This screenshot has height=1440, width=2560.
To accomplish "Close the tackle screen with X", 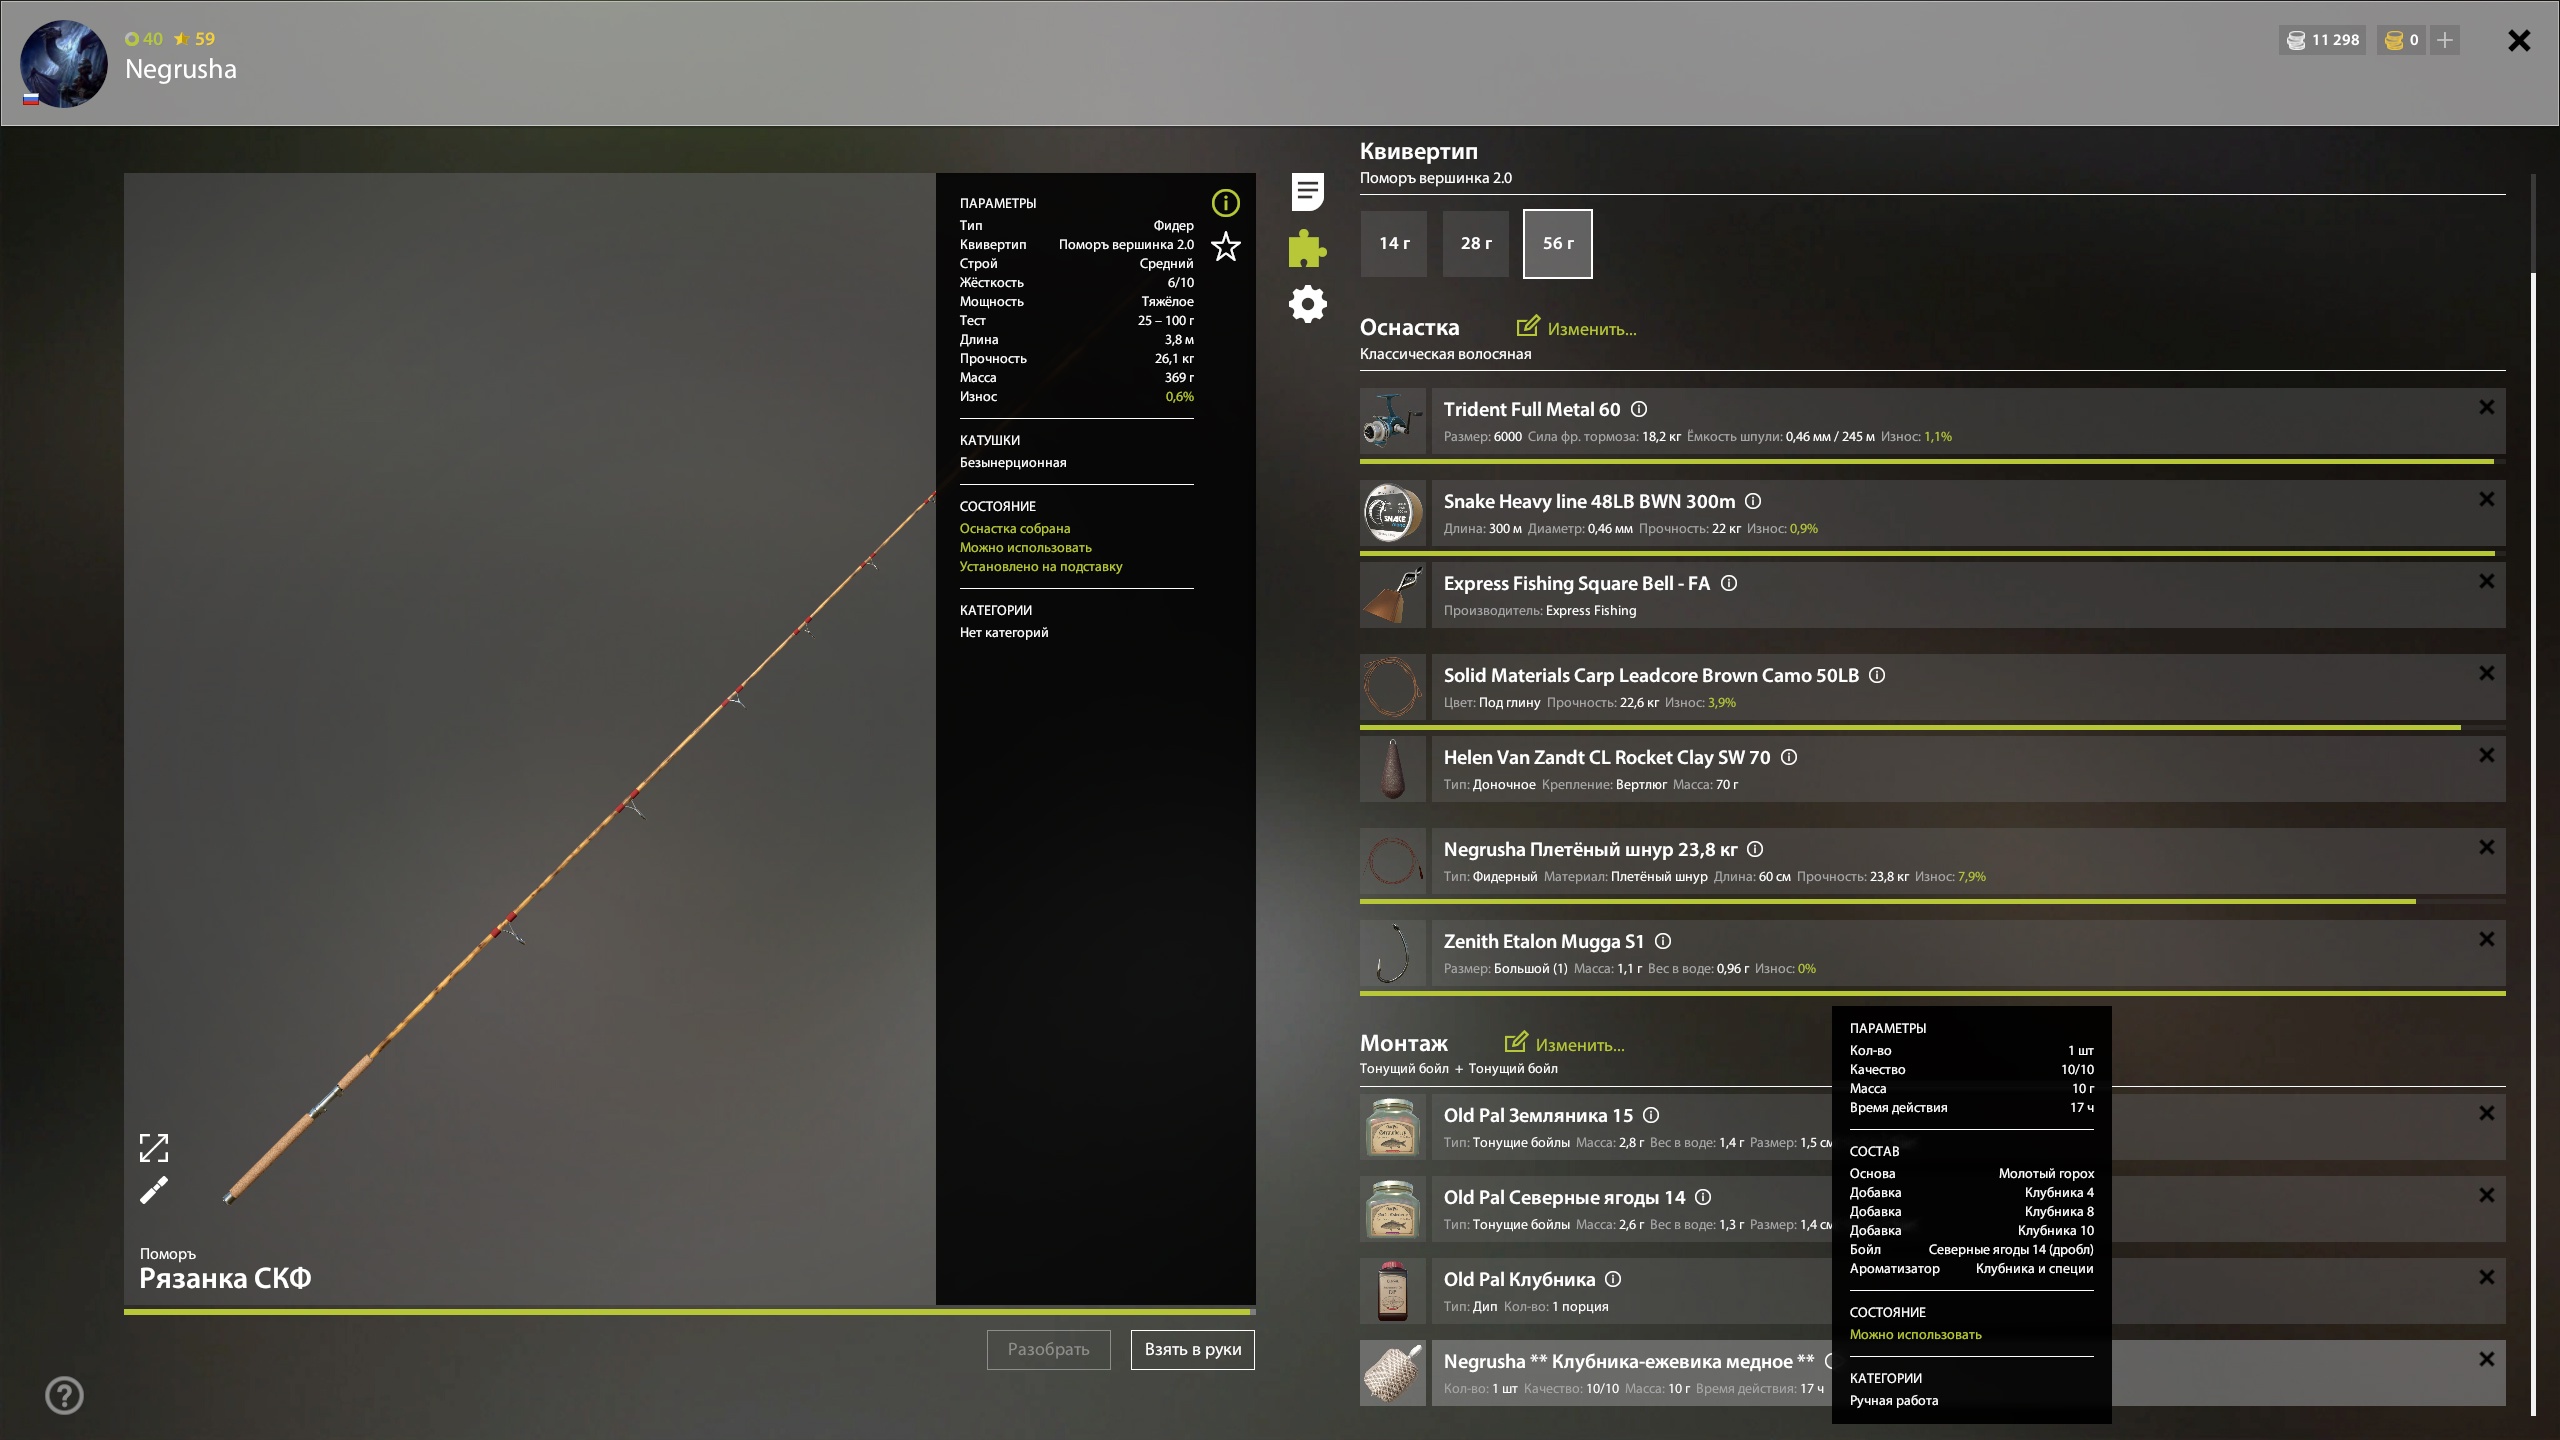I will [x=2518, y=40].
